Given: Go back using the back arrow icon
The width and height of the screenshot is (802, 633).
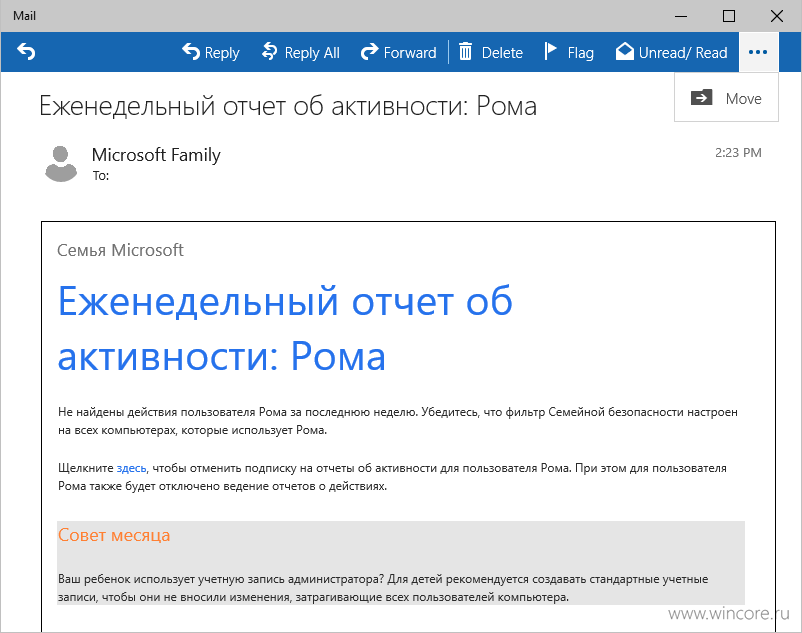Looking at the screenshot, I should (x=26, y=52).
